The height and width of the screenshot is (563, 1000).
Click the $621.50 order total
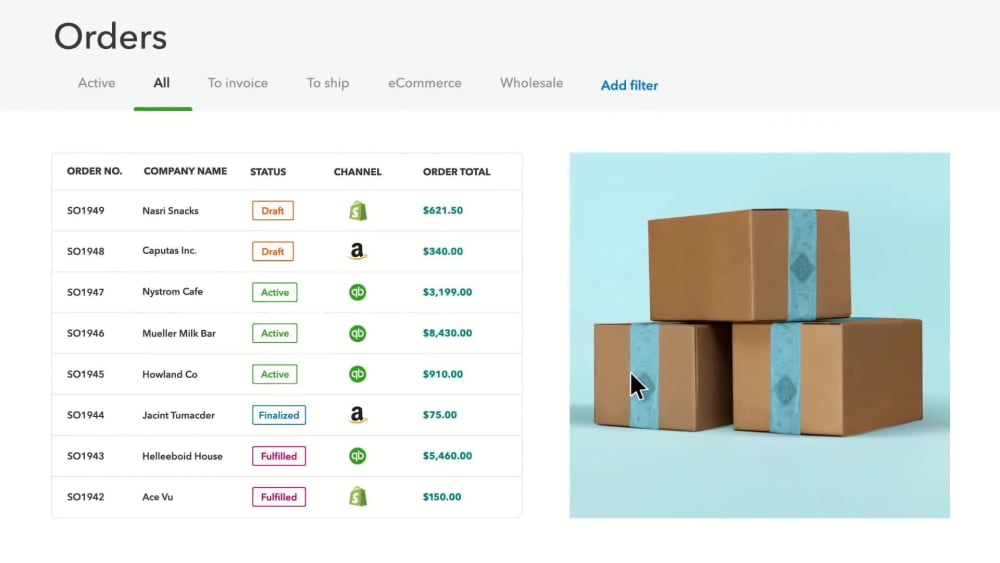[x=443, y=210]
